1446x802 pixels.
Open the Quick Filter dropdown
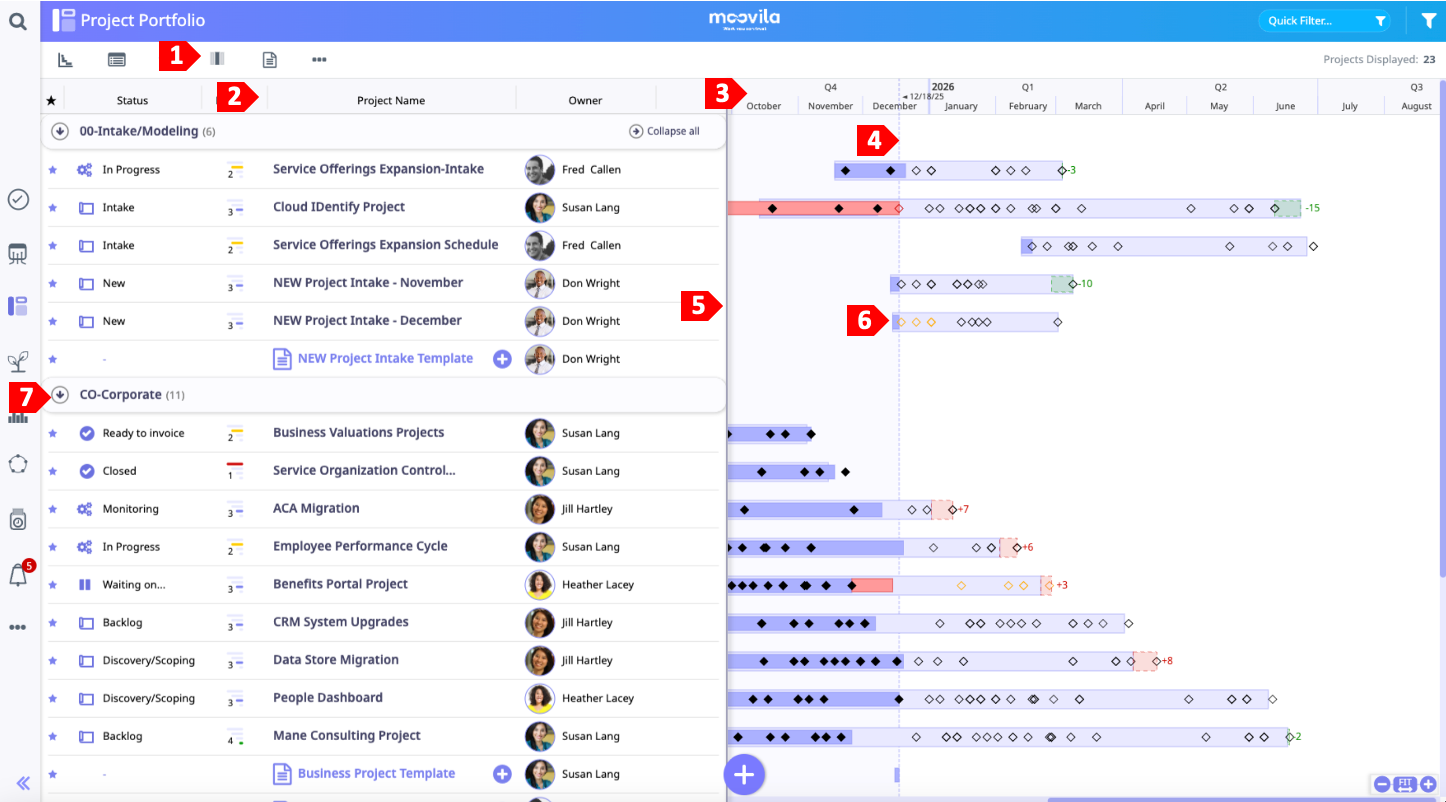[x=1323, y=21]
